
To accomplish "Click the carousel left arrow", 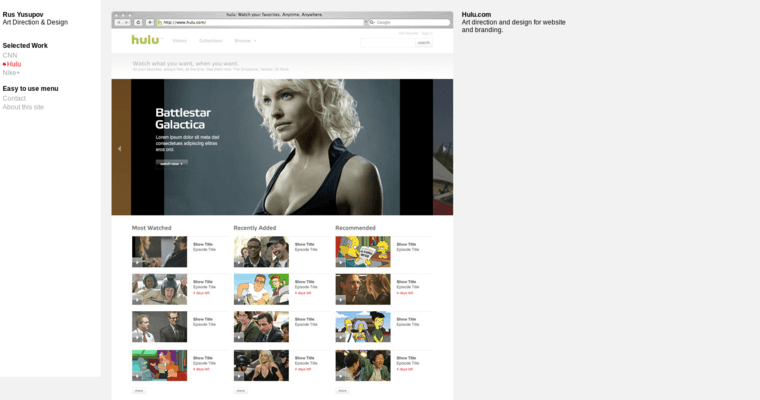I will tap(120, 148).
